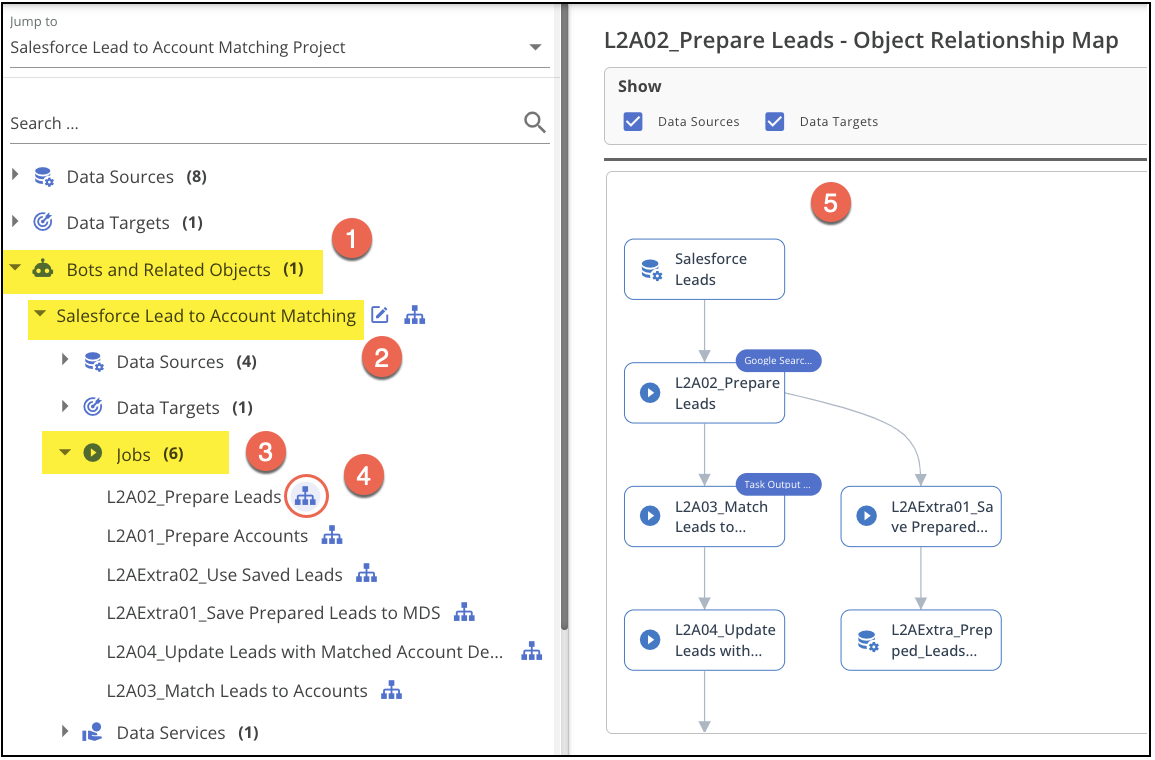The height and width of the screenshot is (760, 1155).
Task: Open relationship map icon for L2AExtra01_Save Prepared Leads to MDS
Action: [464, 612]
